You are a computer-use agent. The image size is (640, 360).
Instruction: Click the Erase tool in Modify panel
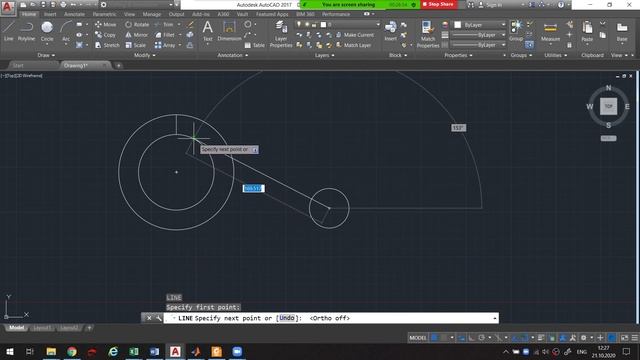[x=190, y=24]
